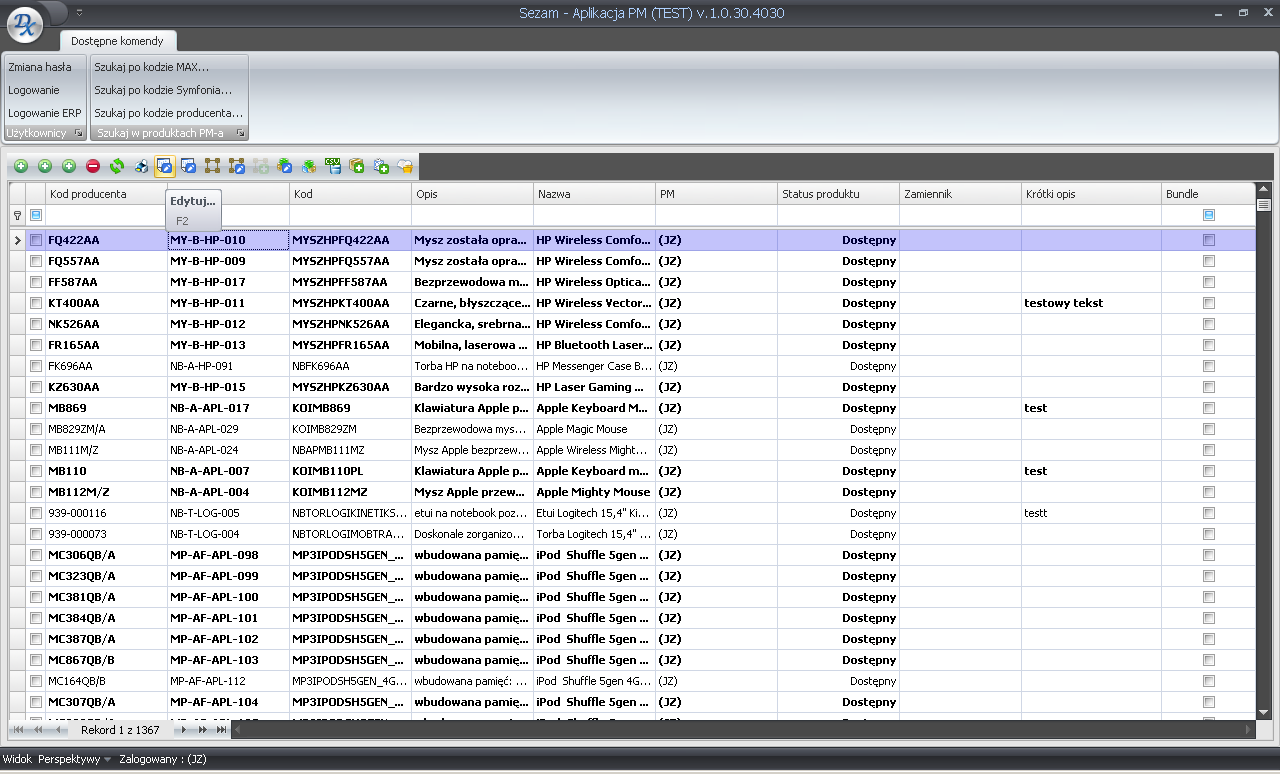Click Szukaj po kodzie MAX...
1280x774 pixels.
[152, 67]
